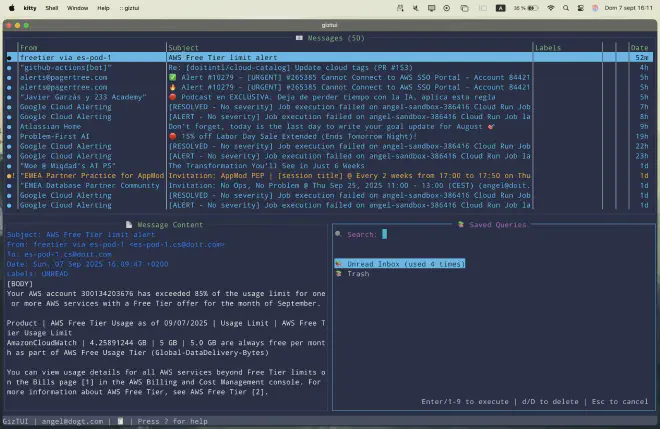Click the keyboard input source A icon

pyautogui.click(x=500, y=8)
